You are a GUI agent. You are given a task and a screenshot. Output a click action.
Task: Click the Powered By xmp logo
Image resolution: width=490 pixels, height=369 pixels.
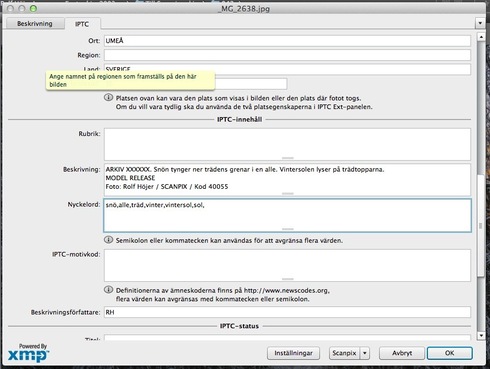29,353
